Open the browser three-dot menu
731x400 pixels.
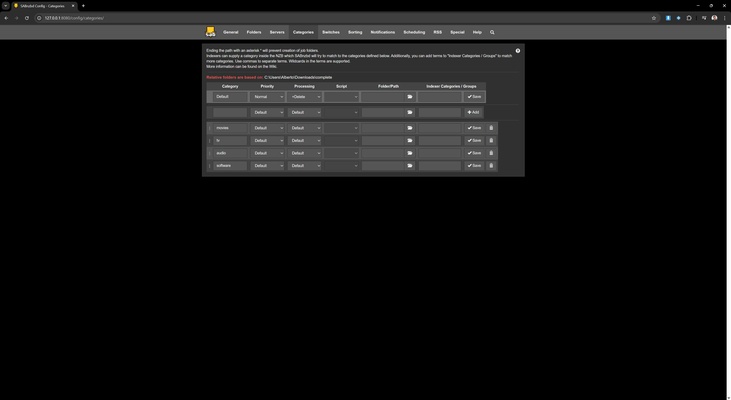[724, 18]
